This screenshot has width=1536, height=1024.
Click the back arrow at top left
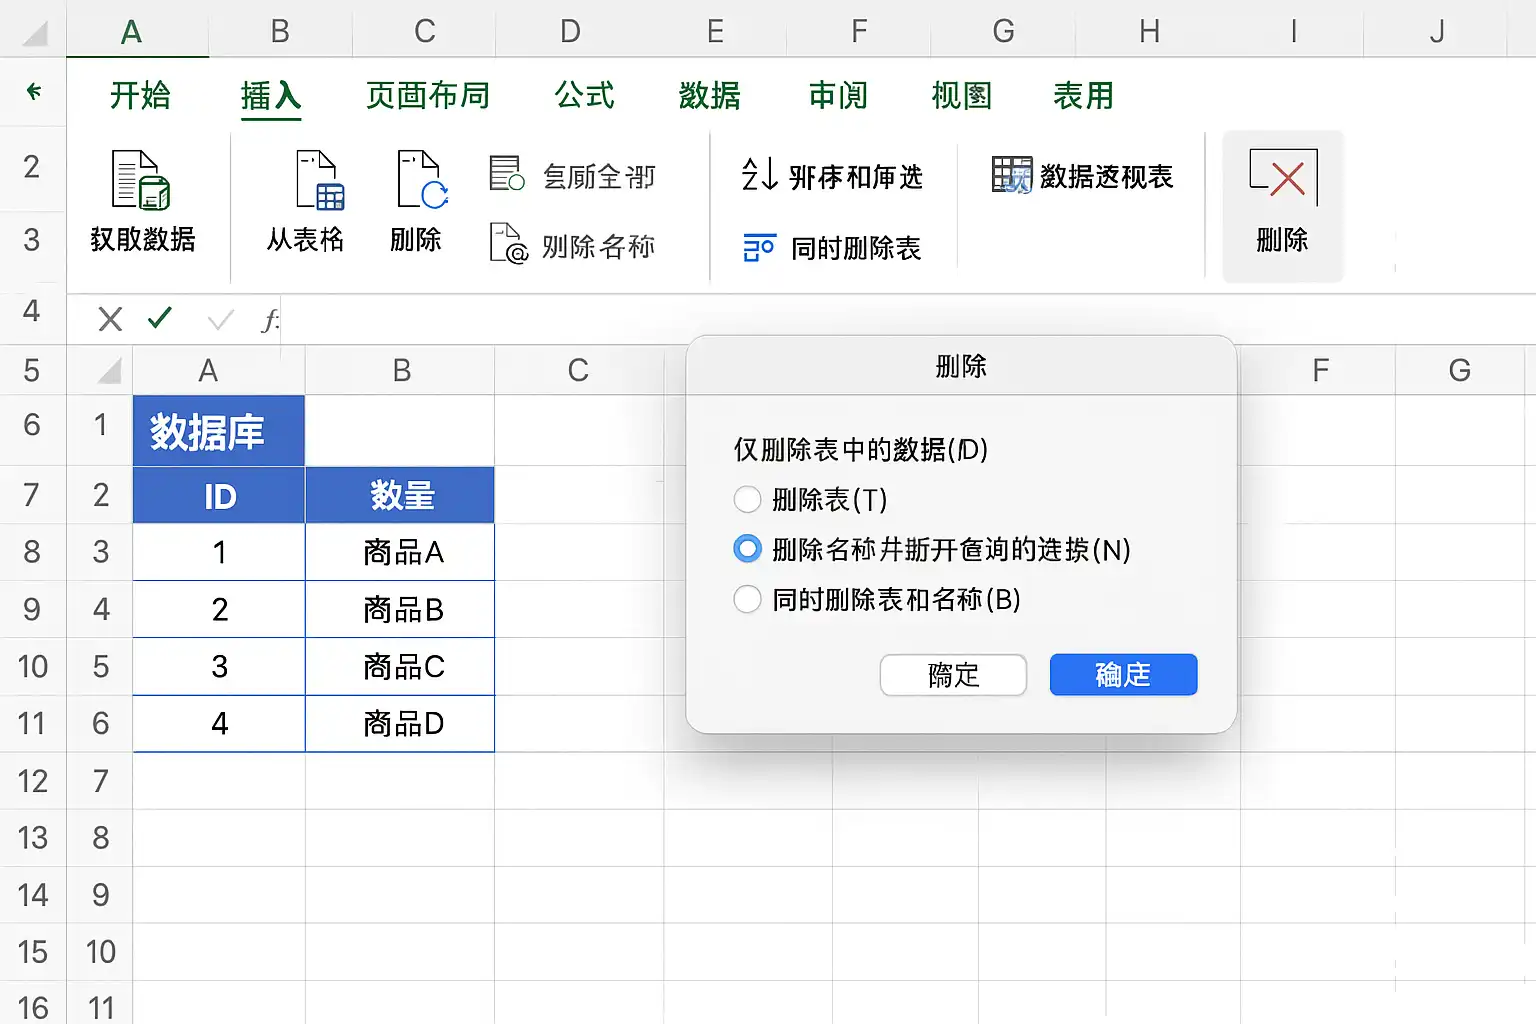[x=34, y=91]
